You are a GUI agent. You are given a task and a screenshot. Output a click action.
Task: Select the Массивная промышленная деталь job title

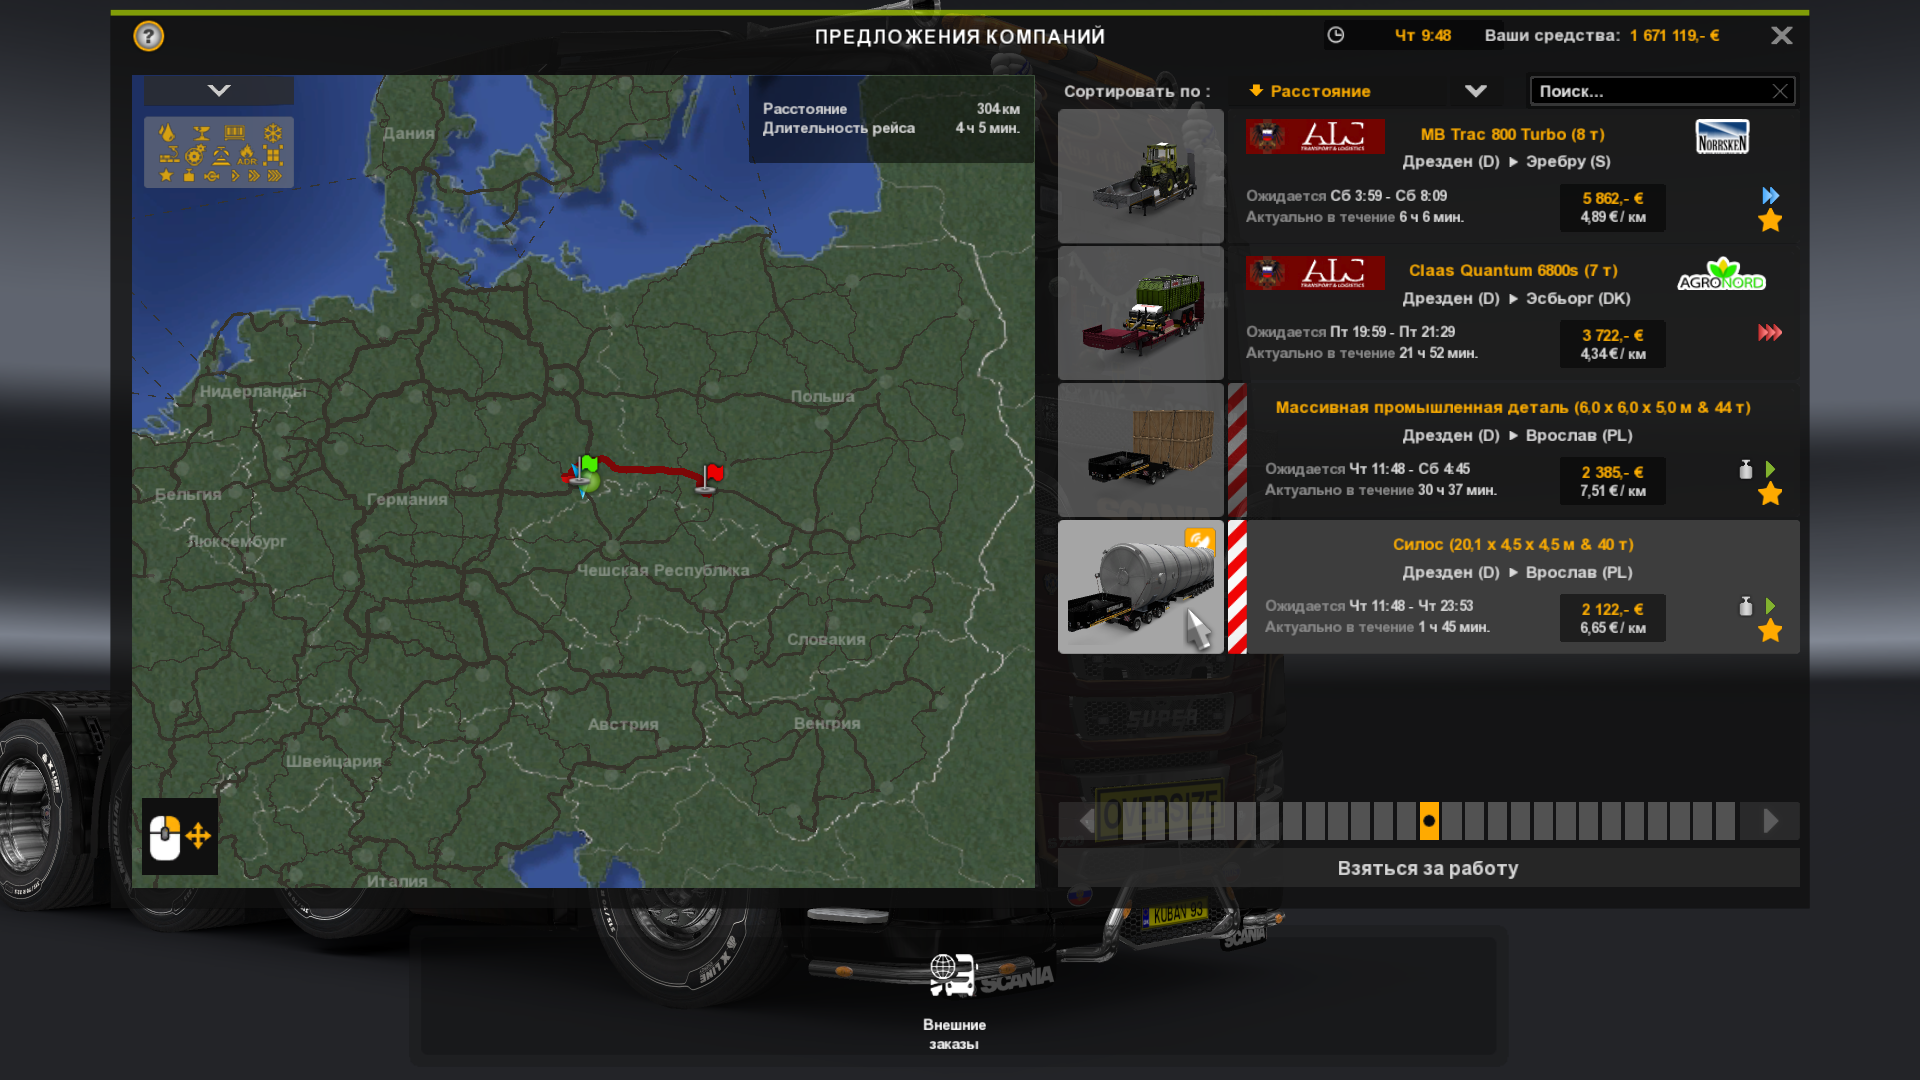[x=1513, y=407]
